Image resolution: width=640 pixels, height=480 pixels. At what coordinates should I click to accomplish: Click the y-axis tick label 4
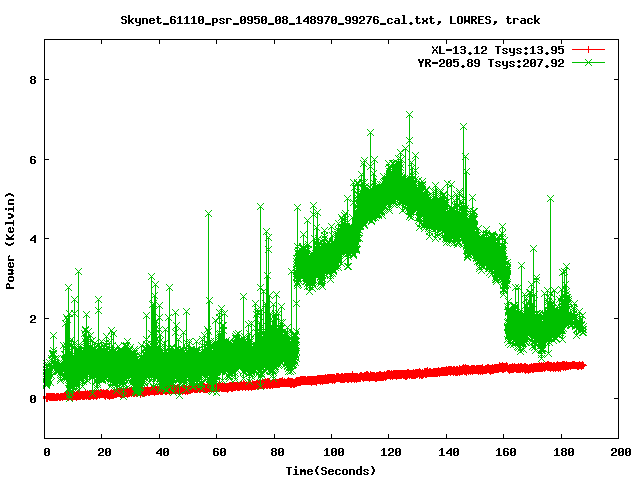(x=33, y=239)
